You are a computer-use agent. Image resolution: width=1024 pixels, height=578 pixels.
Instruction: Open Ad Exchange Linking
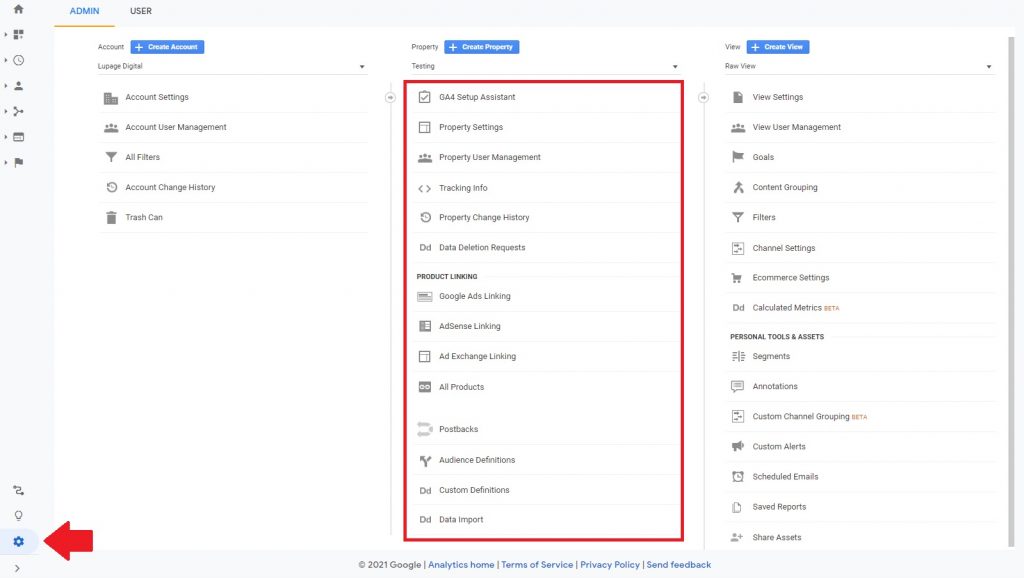pyautogui.click(x=477, y=356)
